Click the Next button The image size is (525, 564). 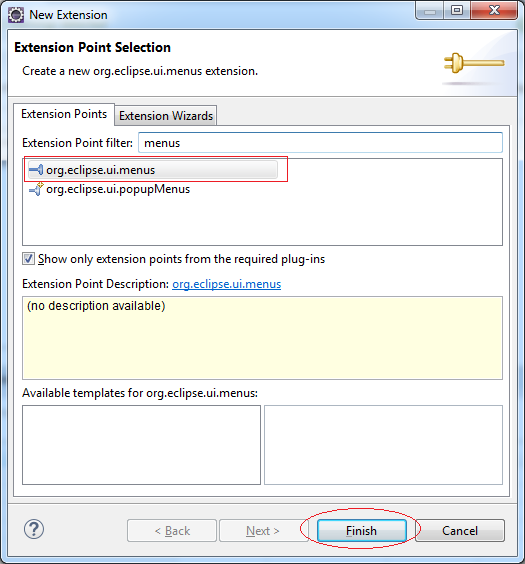pyautogui.click(x=263, y=530)
